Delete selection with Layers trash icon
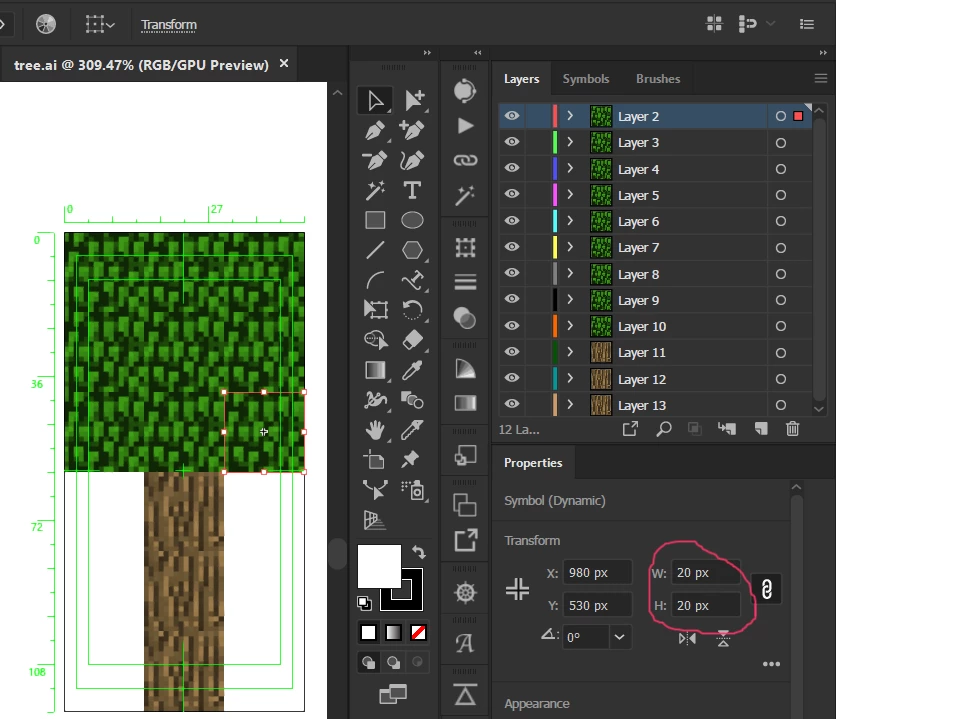958x719 pixels. 792,429
